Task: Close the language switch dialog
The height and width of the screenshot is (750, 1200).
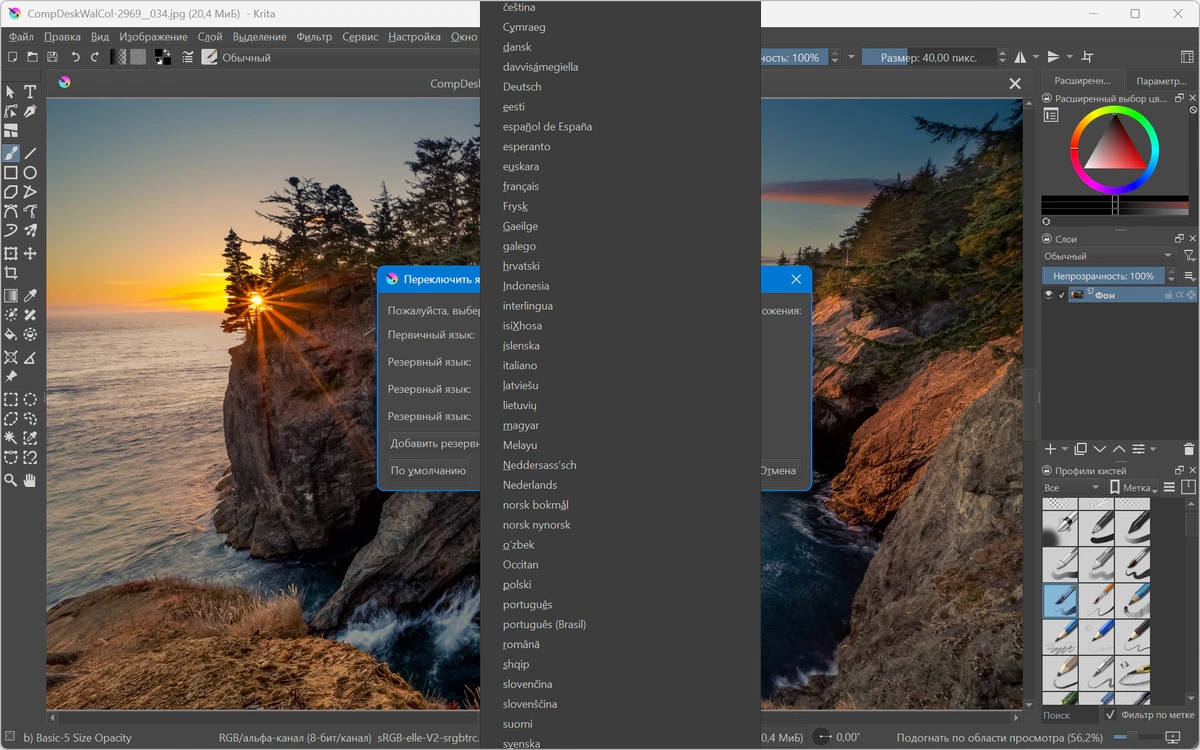Action: point(796,280)
